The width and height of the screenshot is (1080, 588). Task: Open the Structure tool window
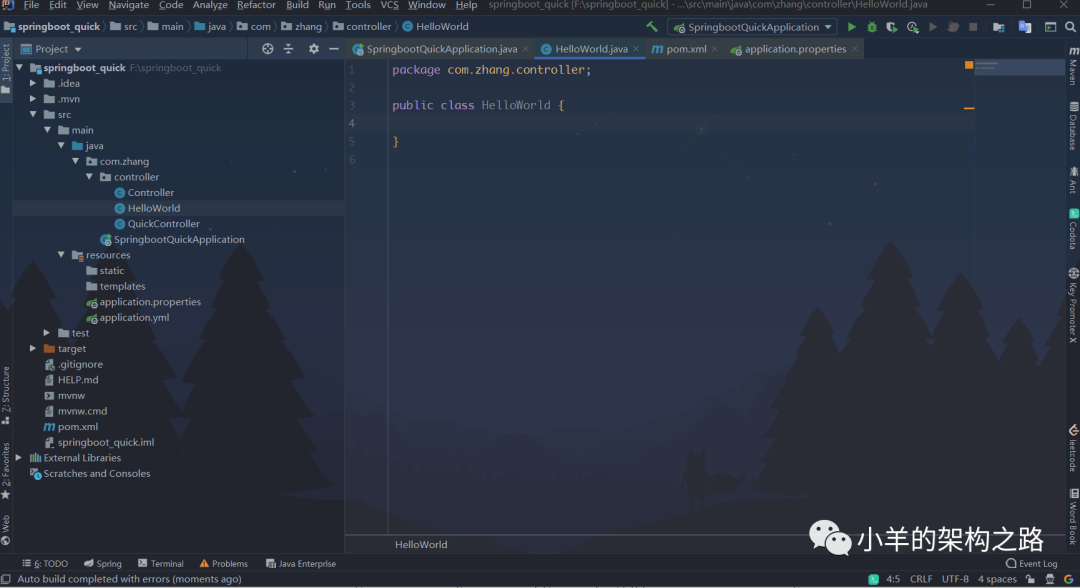[x=6, y=395]
